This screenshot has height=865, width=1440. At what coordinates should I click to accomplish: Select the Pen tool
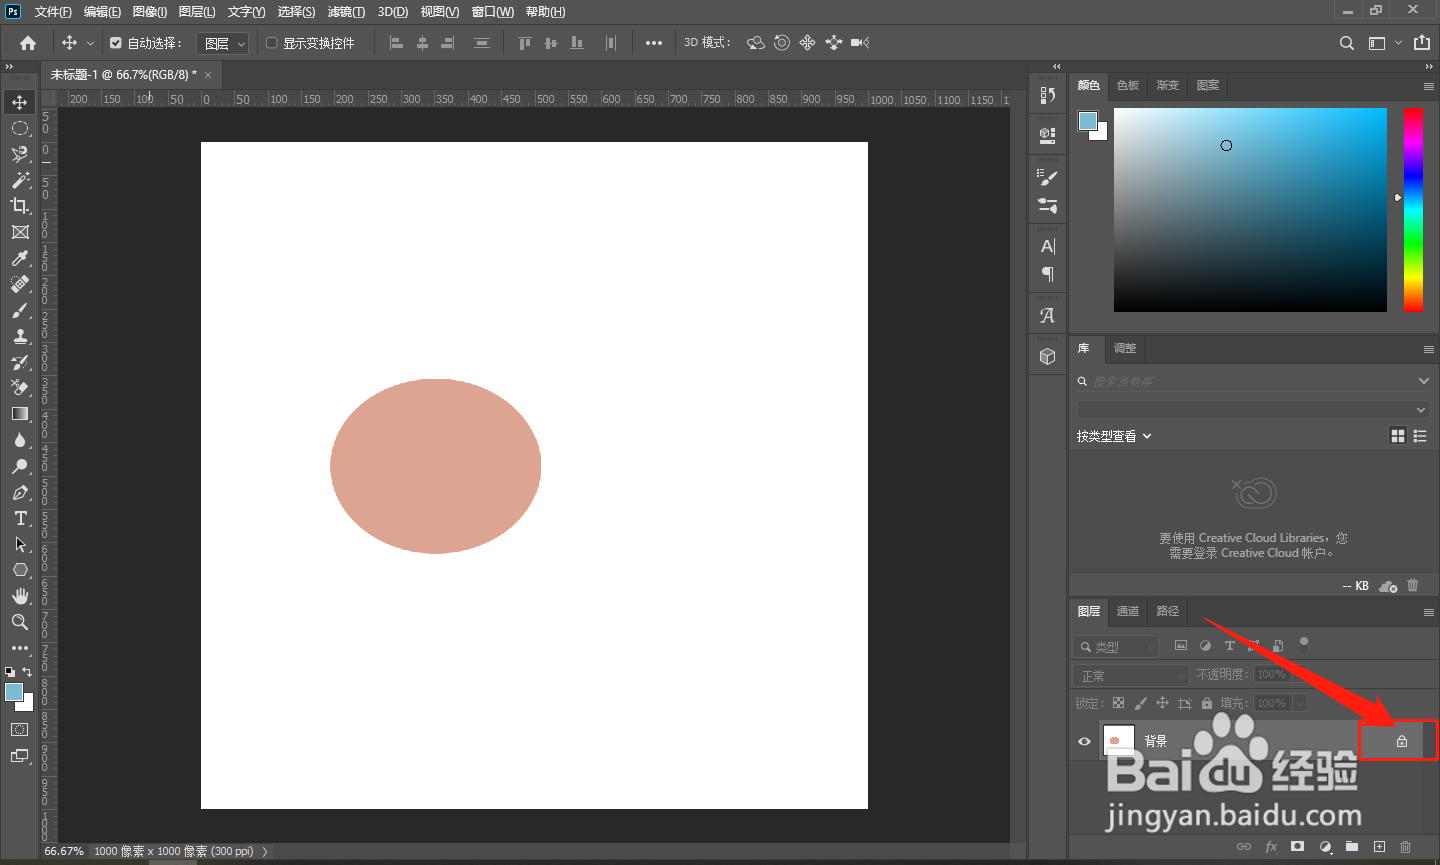pyautogui.click(x=20, y=492)
